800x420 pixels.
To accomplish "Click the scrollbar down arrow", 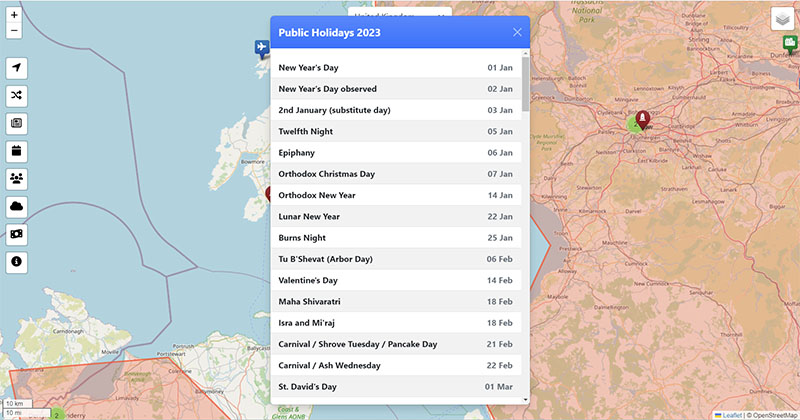I will (525, 400).
